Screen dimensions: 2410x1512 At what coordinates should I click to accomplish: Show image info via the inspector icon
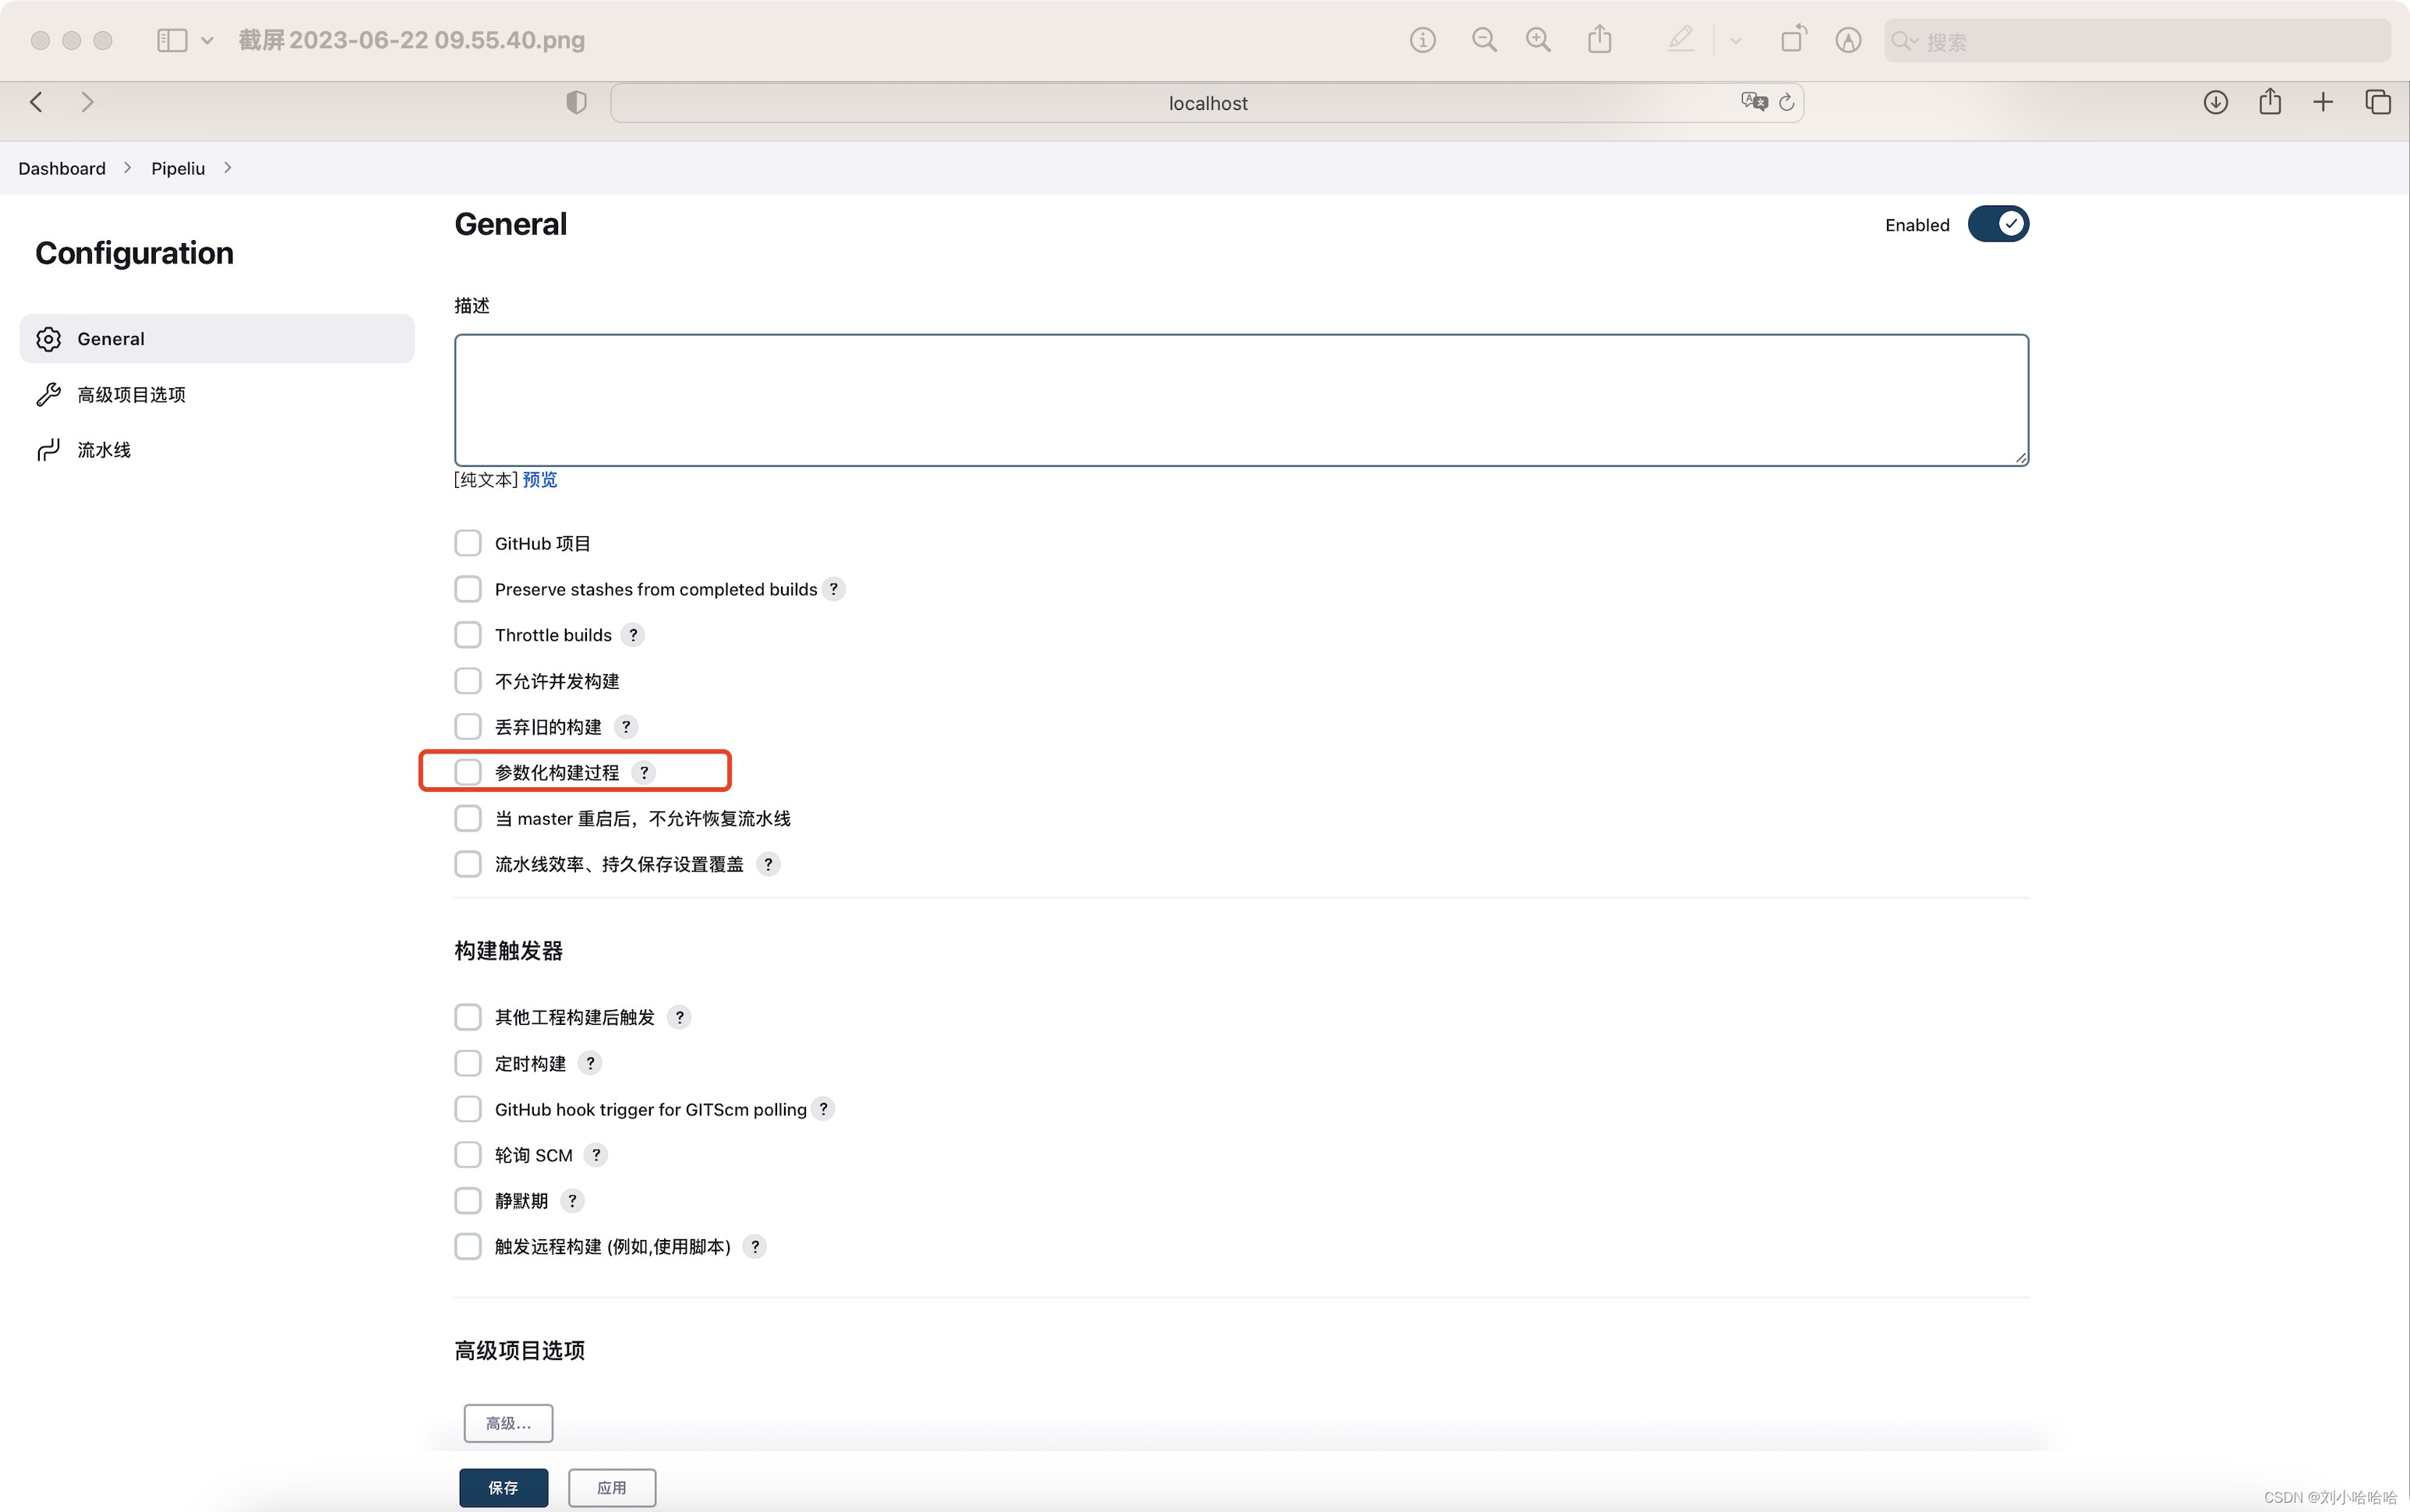1422,40
